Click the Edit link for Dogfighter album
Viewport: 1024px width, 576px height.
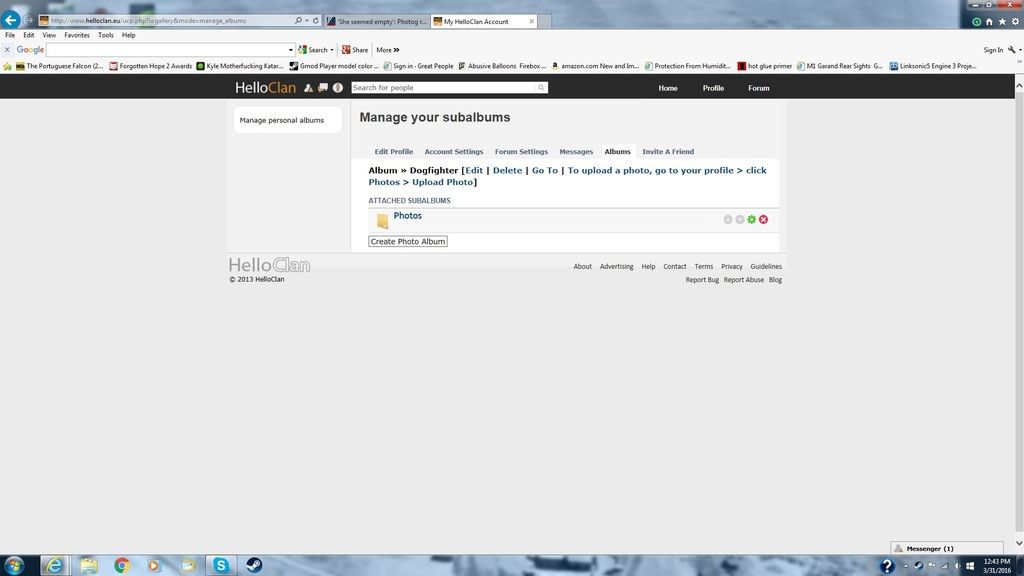pyautogui.click(x=474, y=170)
